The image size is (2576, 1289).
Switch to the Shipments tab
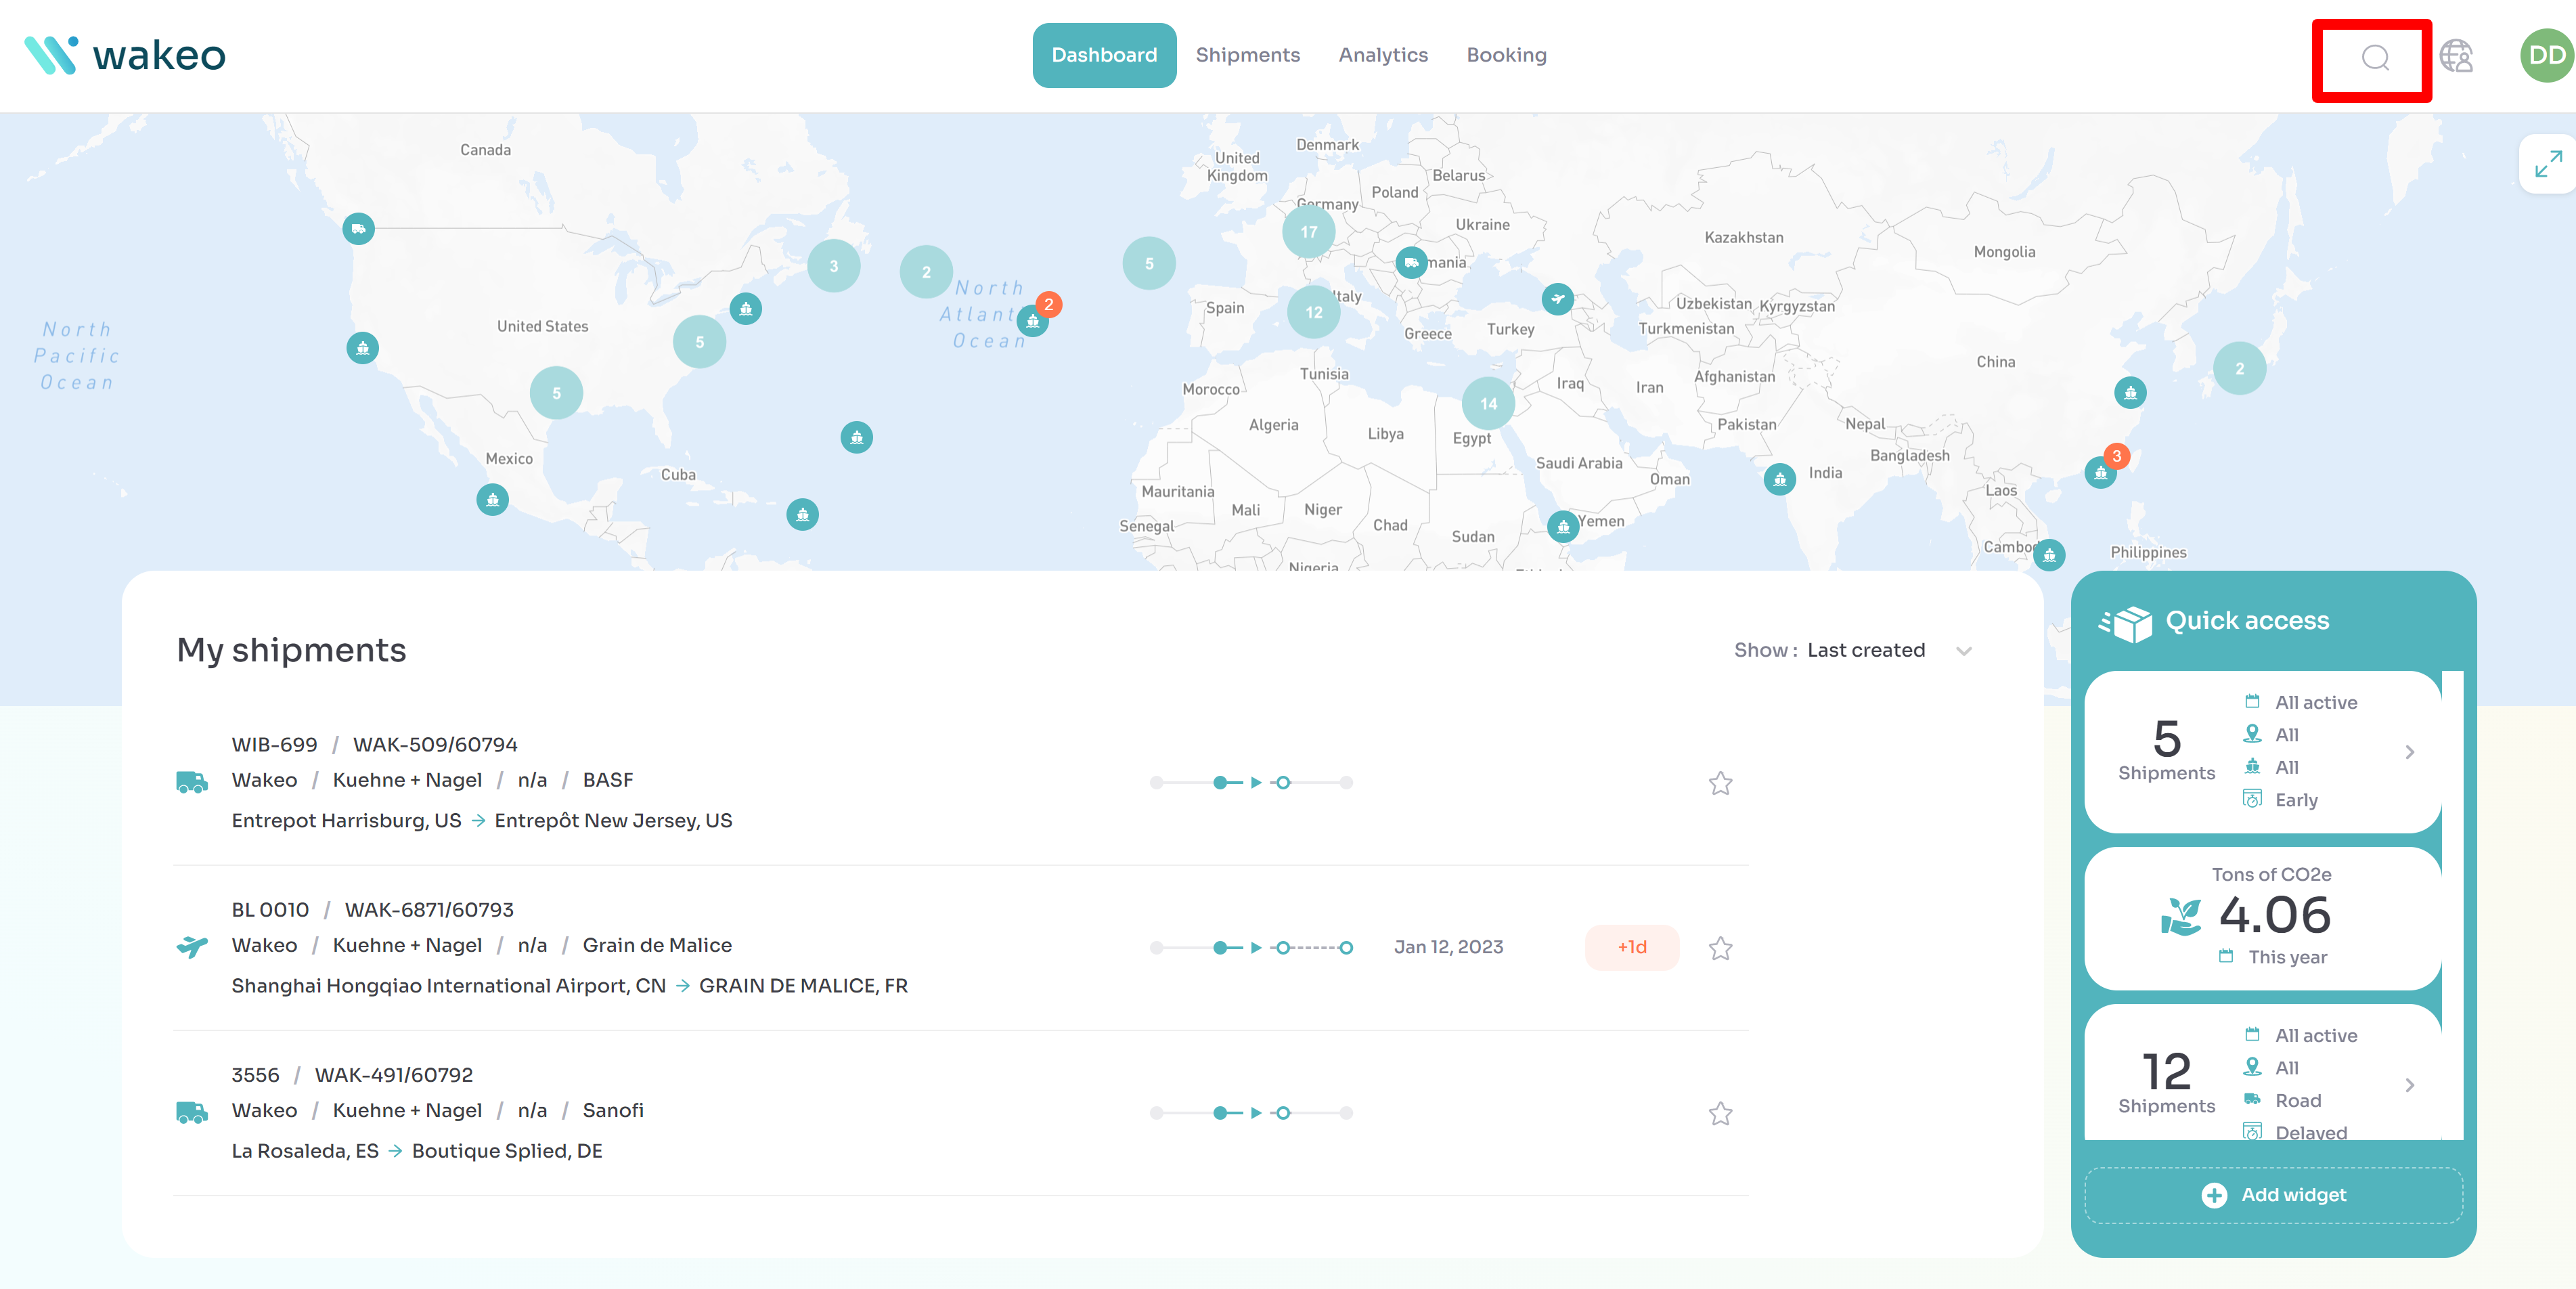pyautogui.click(x=1247, y=56)
